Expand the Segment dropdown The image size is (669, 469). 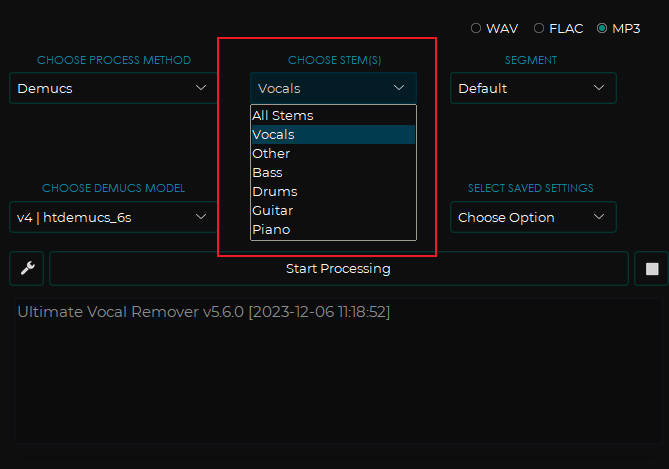click(x=532, y=88)
